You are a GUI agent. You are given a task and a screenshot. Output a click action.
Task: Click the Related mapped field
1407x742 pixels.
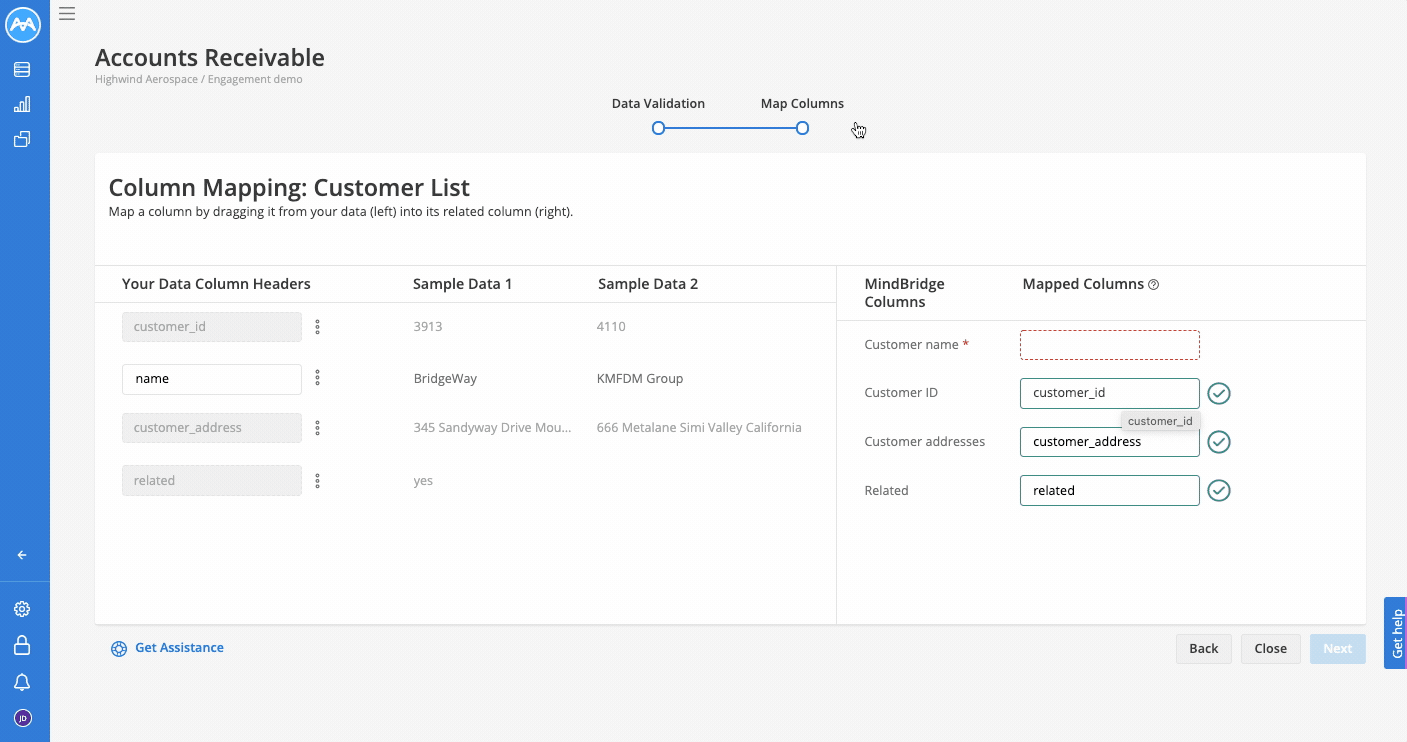(1110, 490)
